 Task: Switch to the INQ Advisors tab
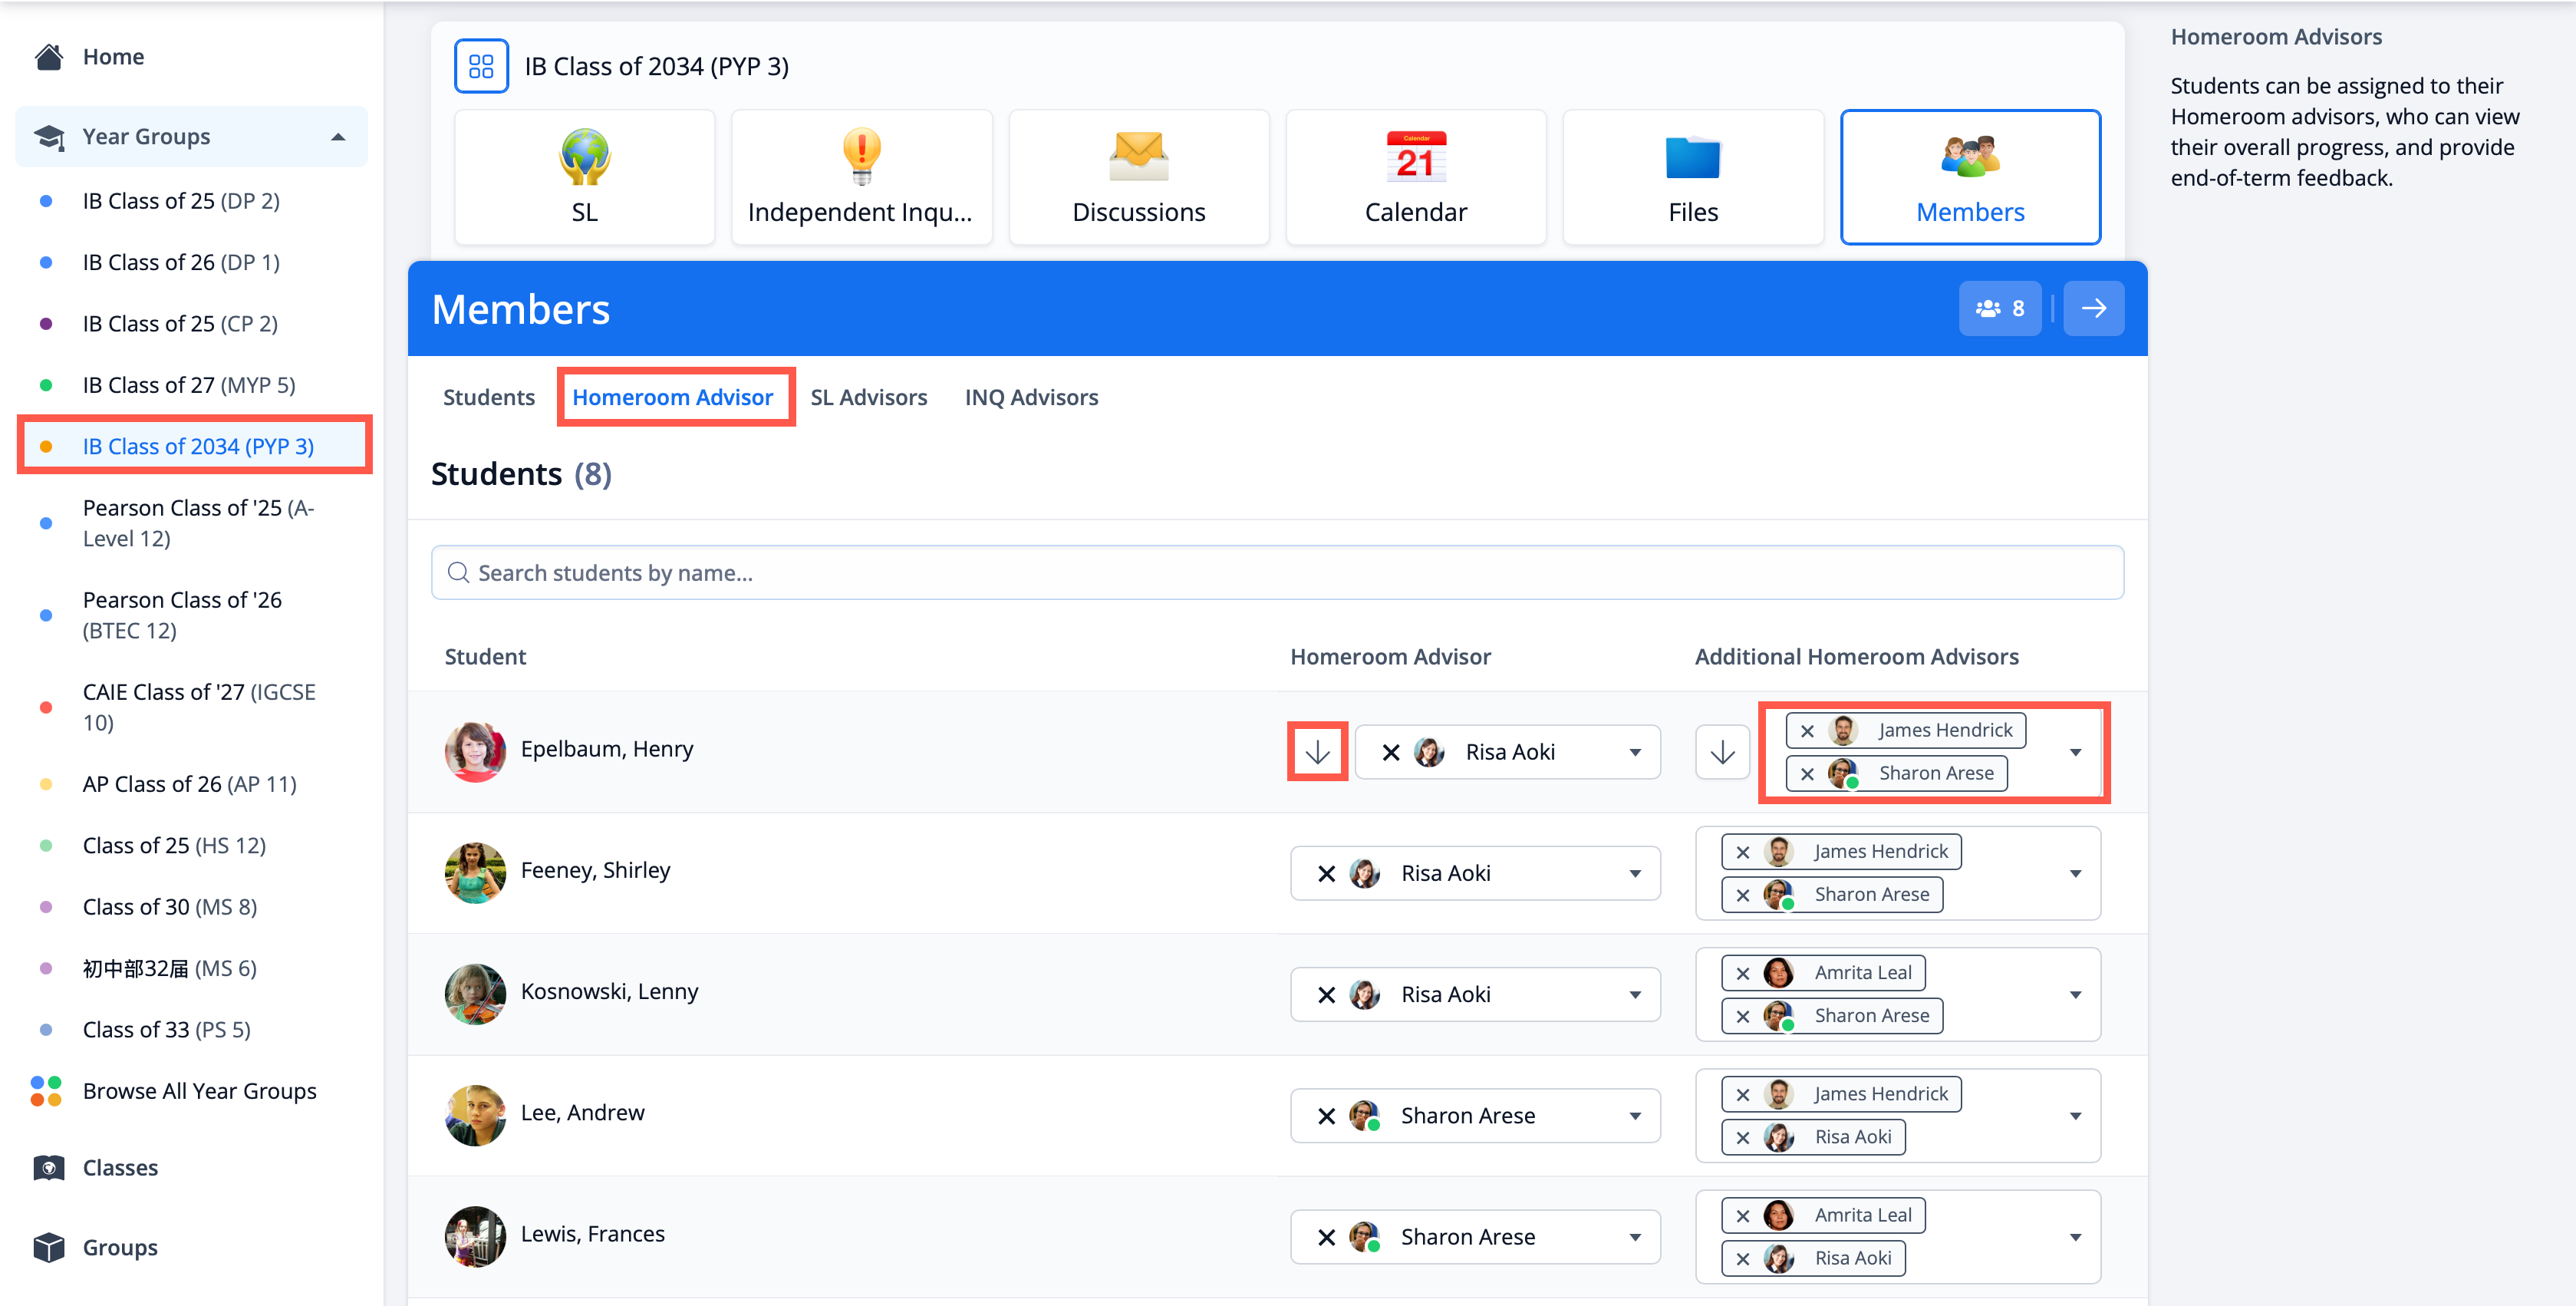pyautogui.click(x=1031, y=397)
